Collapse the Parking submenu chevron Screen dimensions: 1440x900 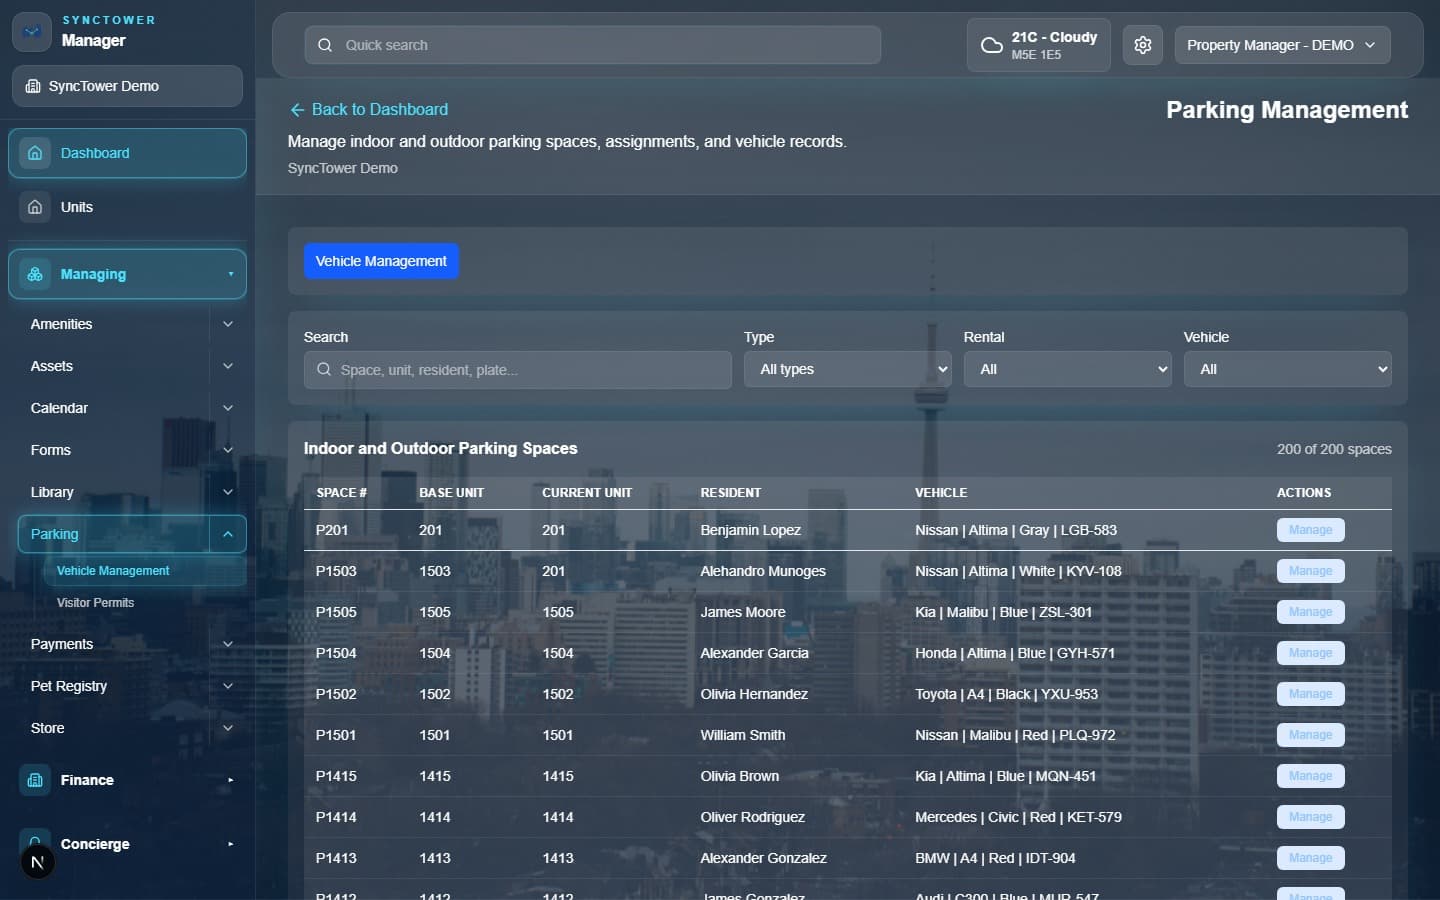(228, 534)
